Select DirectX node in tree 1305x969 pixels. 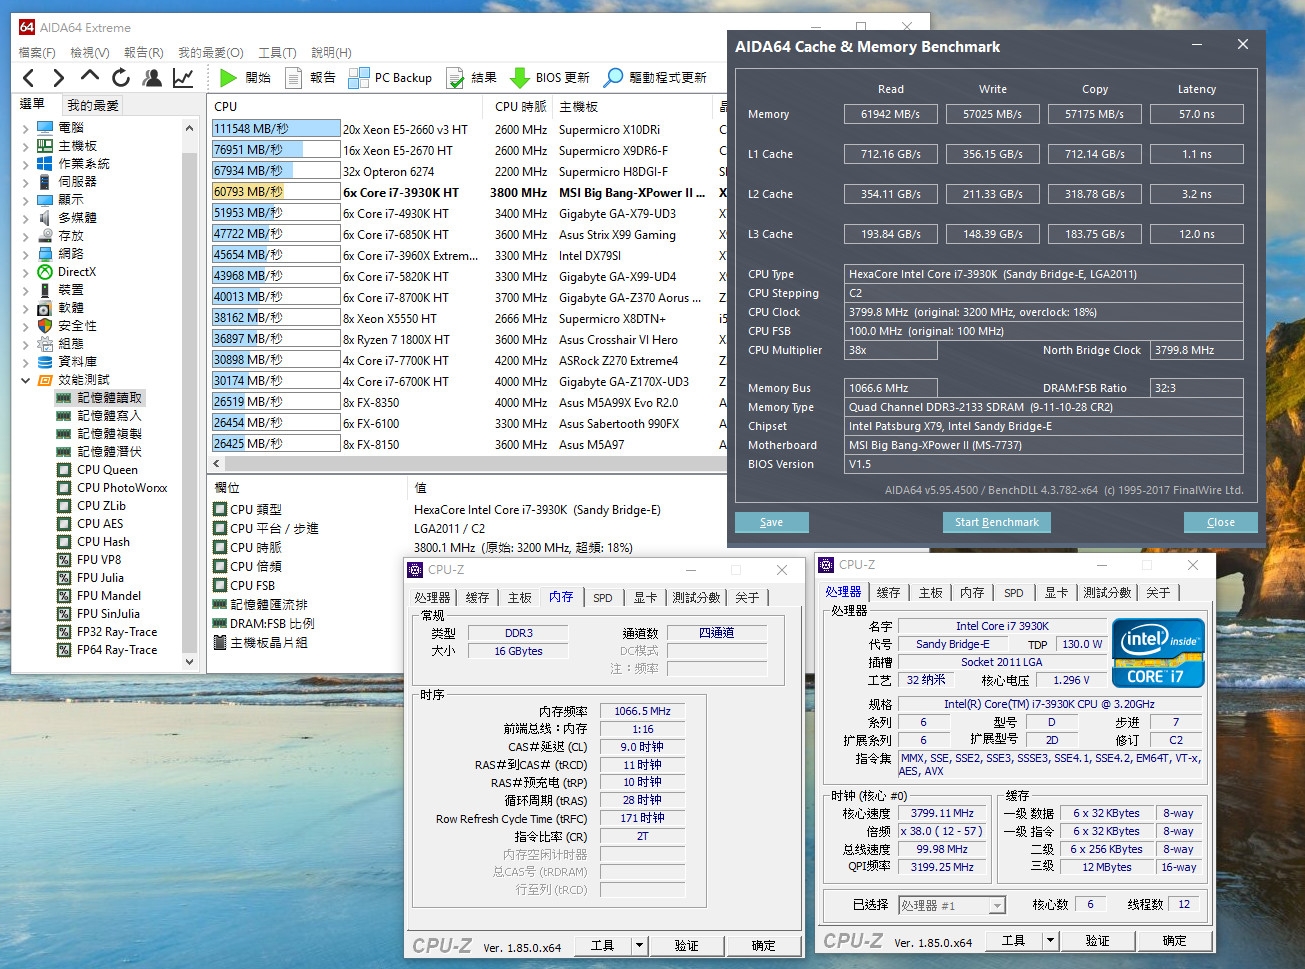point(66,272)
